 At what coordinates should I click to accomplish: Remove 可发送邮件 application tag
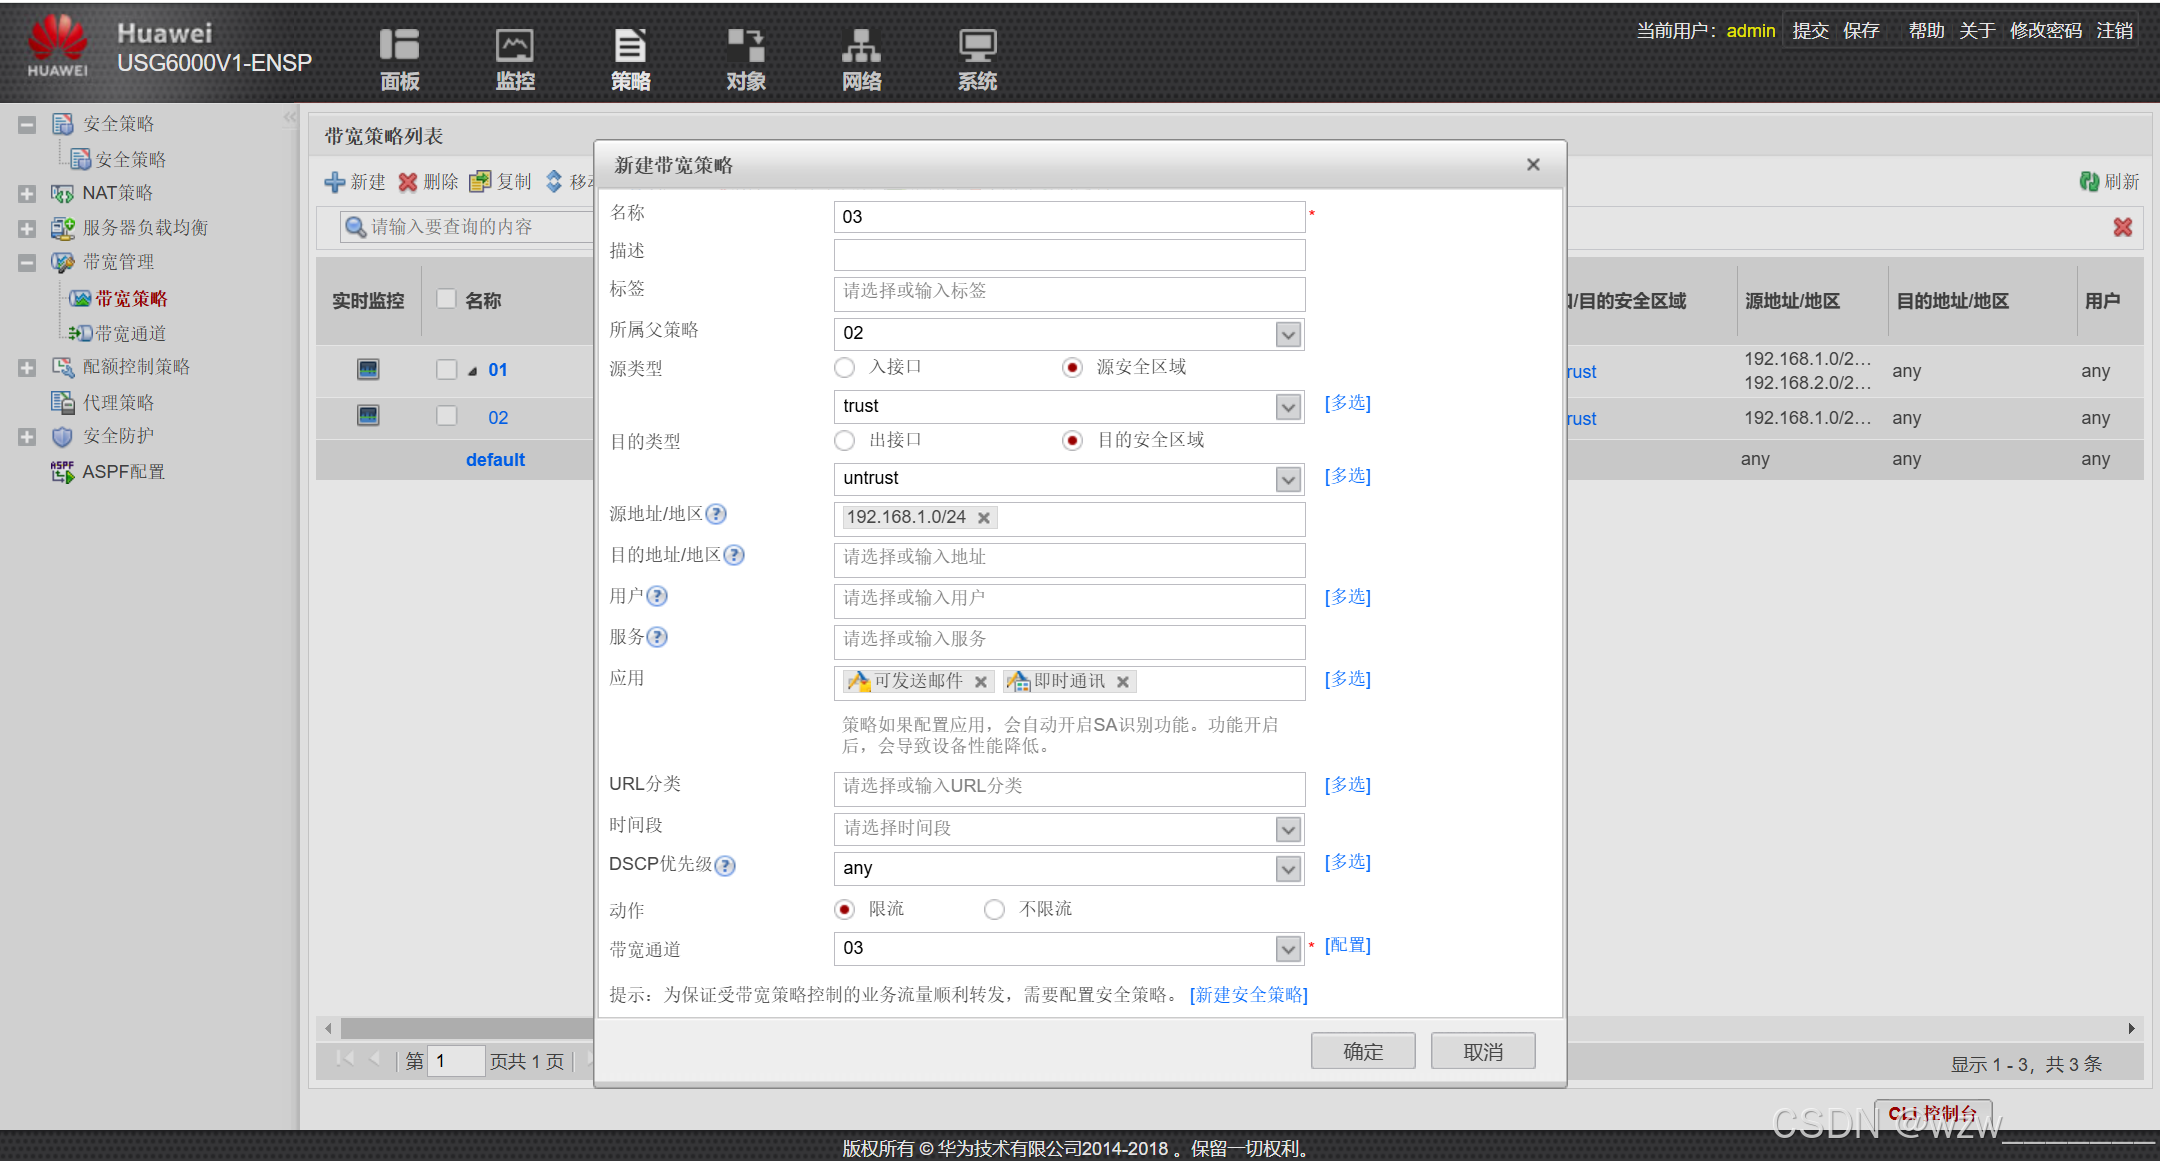981,682
